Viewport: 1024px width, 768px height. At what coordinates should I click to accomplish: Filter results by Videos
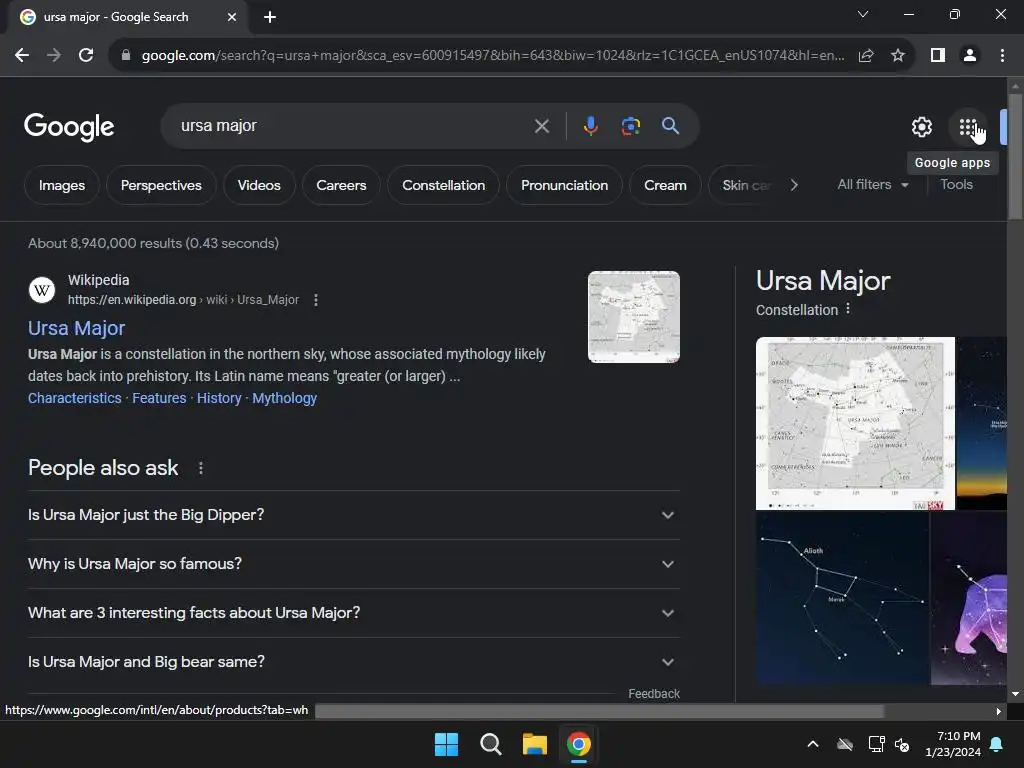259,185
